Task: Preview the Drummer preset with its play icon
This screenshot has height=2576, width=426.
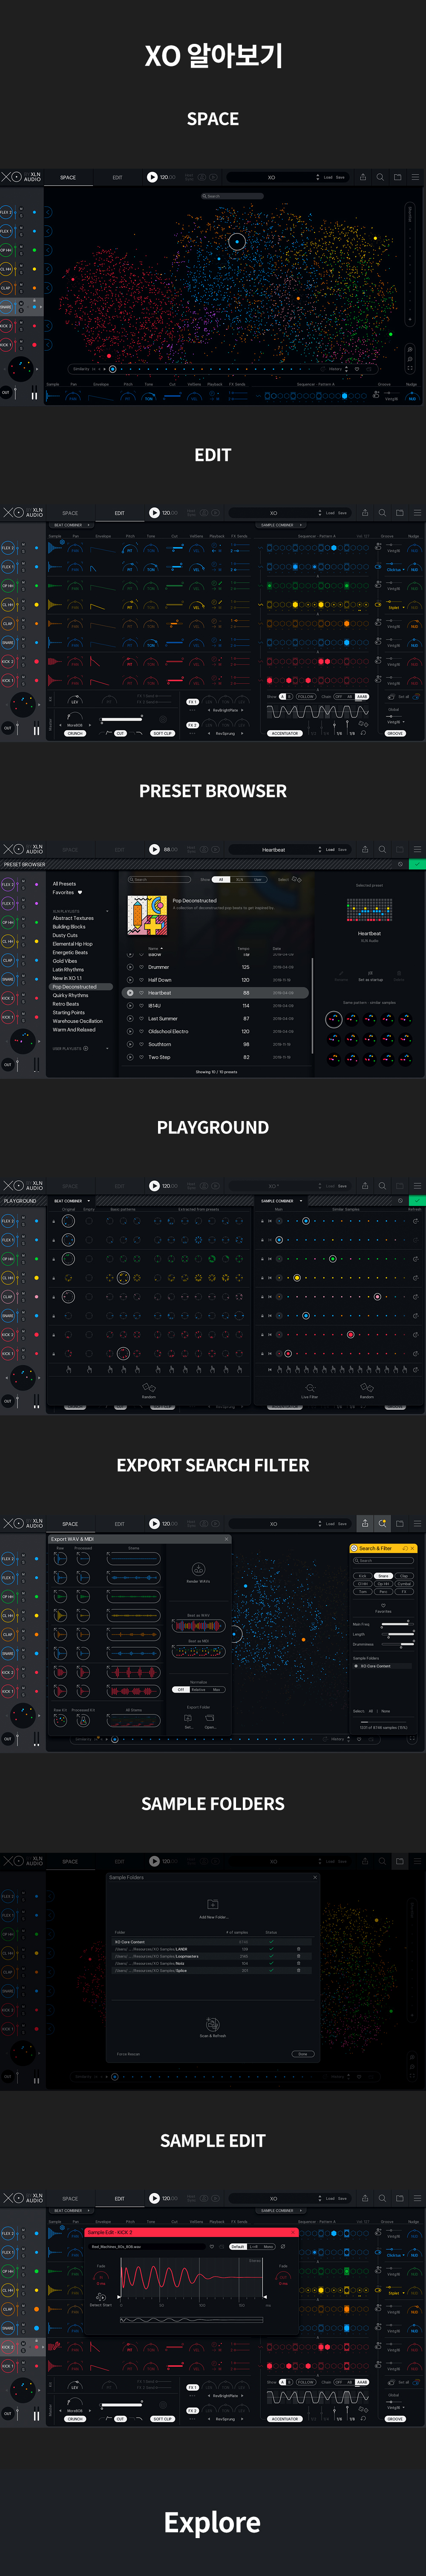Action: pyautogui.click(x=130, y=967)
